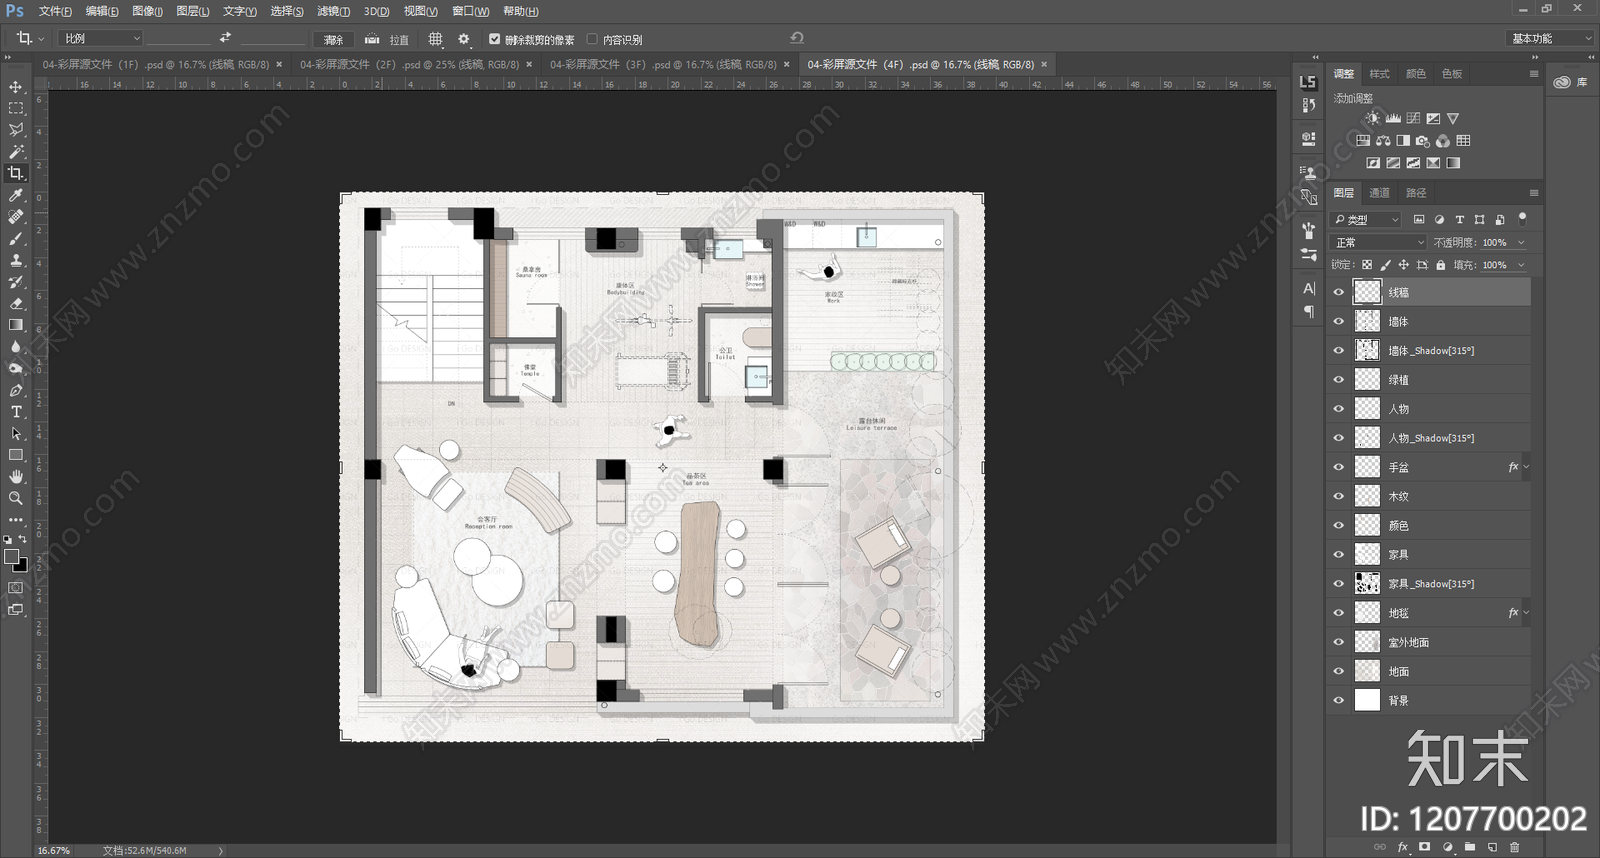Add a Levels adjustment
1600x858 pixels.
(1393, 118)
